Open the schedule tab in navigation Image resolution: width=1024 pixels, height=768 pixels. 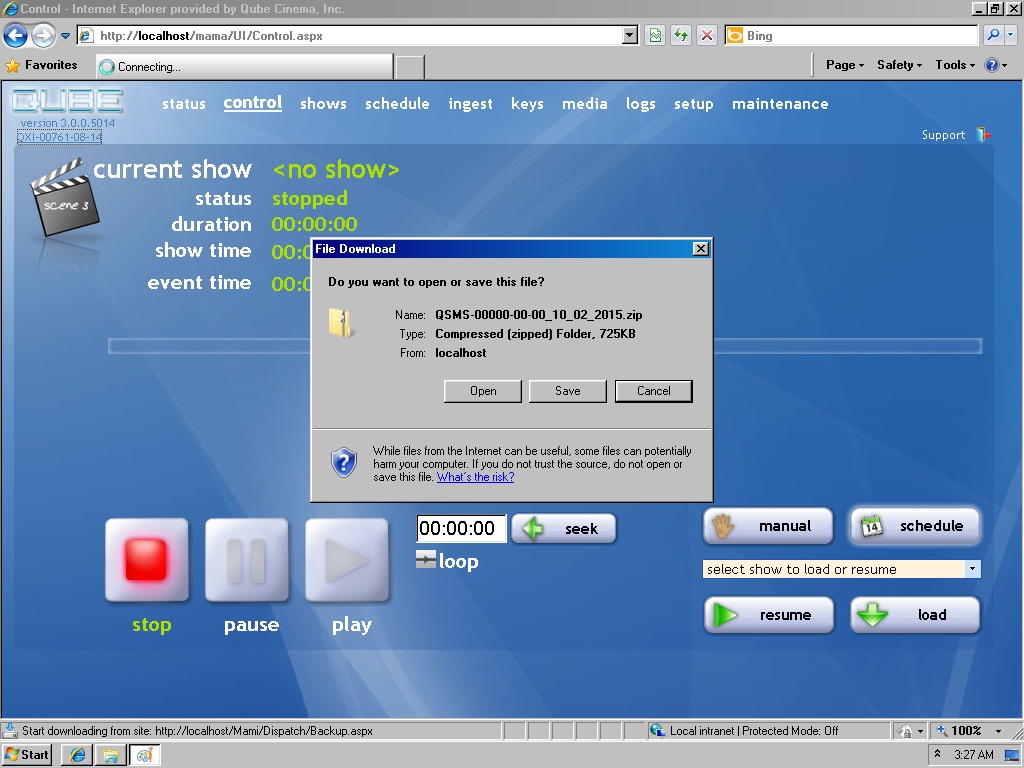pos(397,104)
